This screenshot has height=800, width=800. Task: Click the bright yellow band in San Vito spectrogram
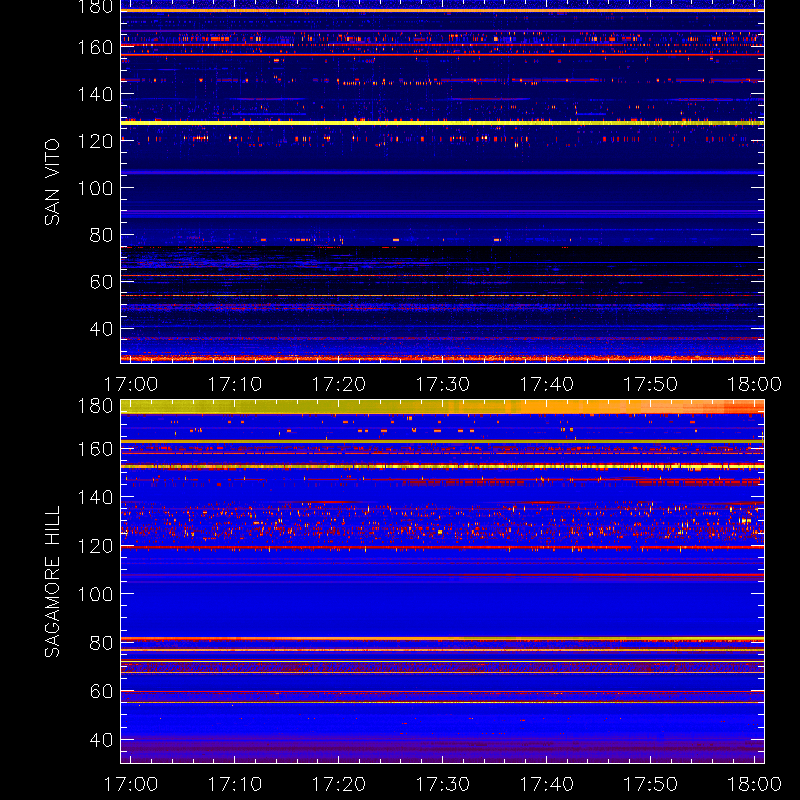pos(442,123)
